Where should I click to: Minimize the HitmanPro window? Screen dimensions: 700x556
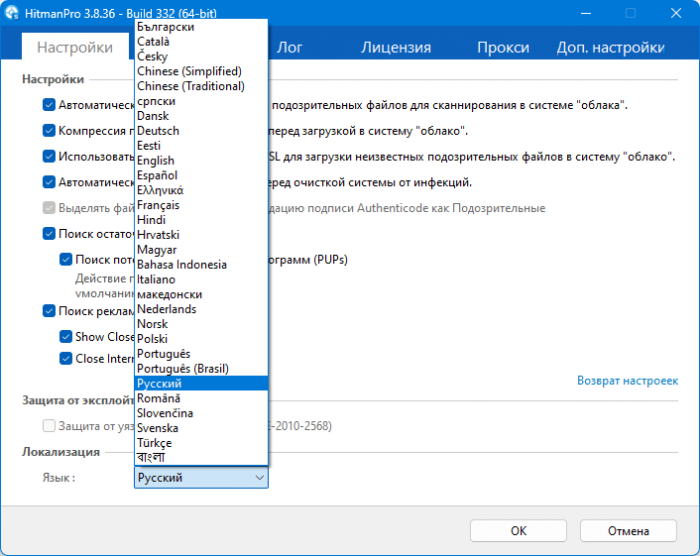coord(586,13)
